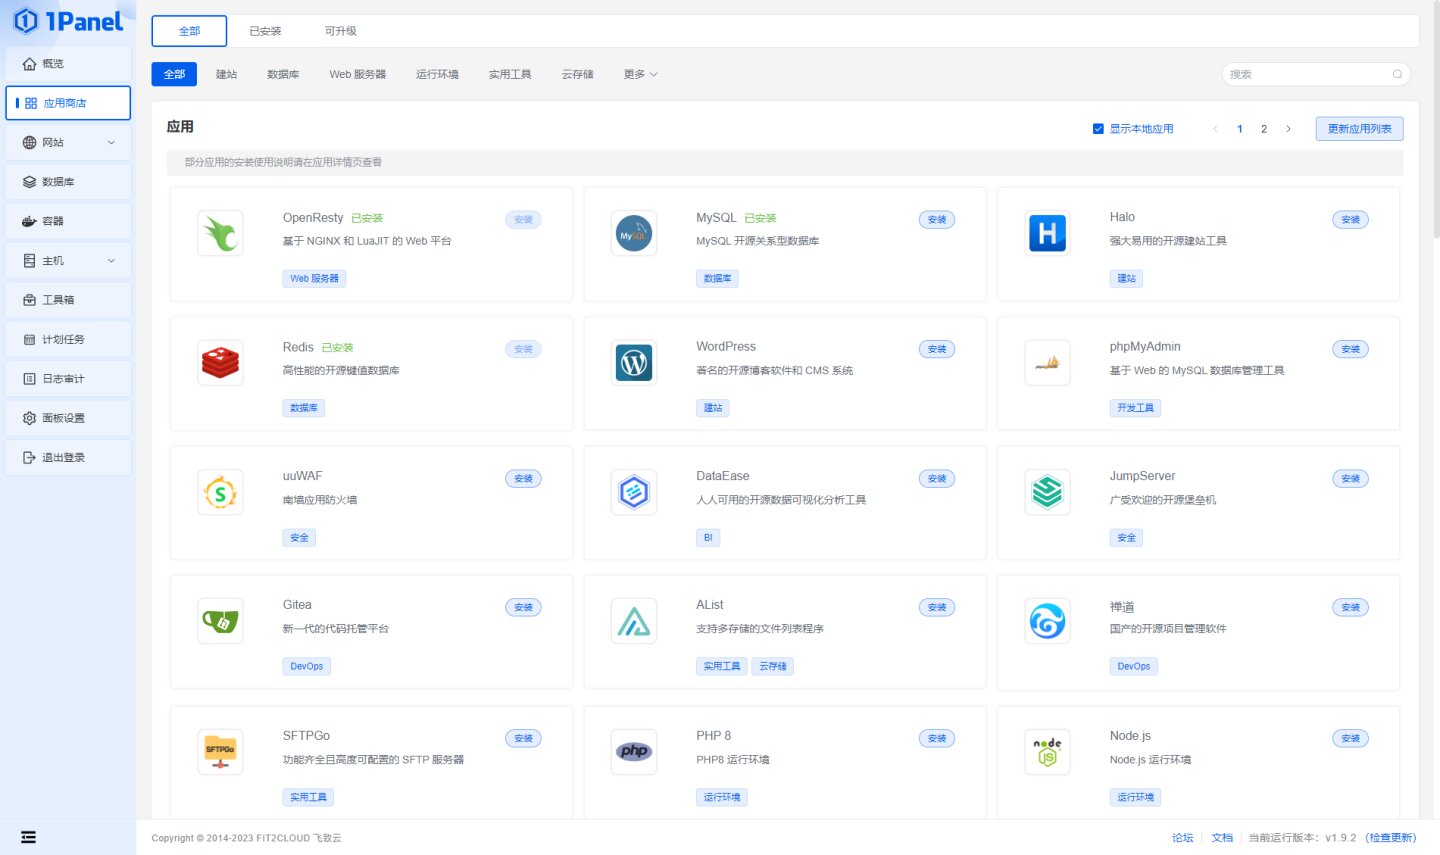Click the hamburger menu collapse icon
Viewport: 1440px width, 855px height.
(28, 837)
